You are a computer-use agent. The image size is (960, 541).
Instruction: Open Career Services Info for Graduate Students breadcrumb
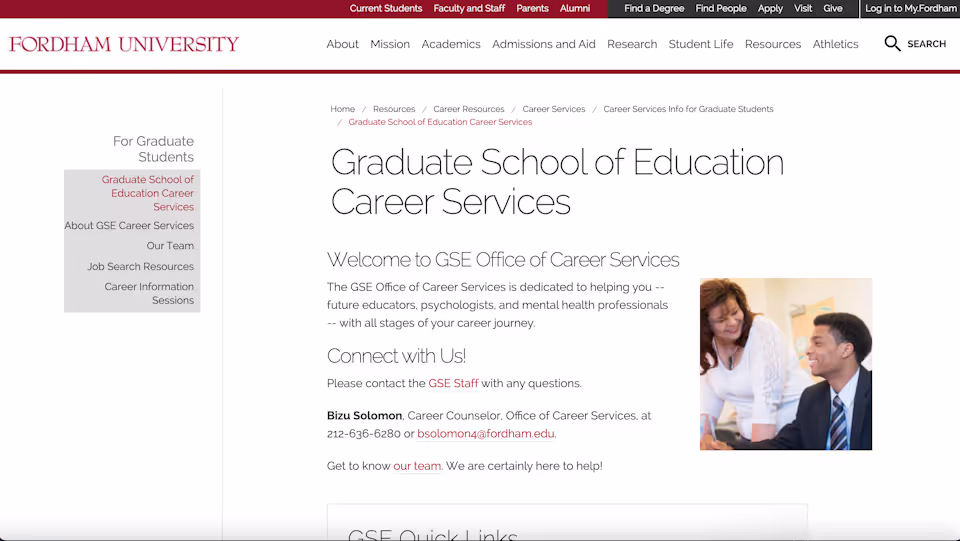point(688,109)
